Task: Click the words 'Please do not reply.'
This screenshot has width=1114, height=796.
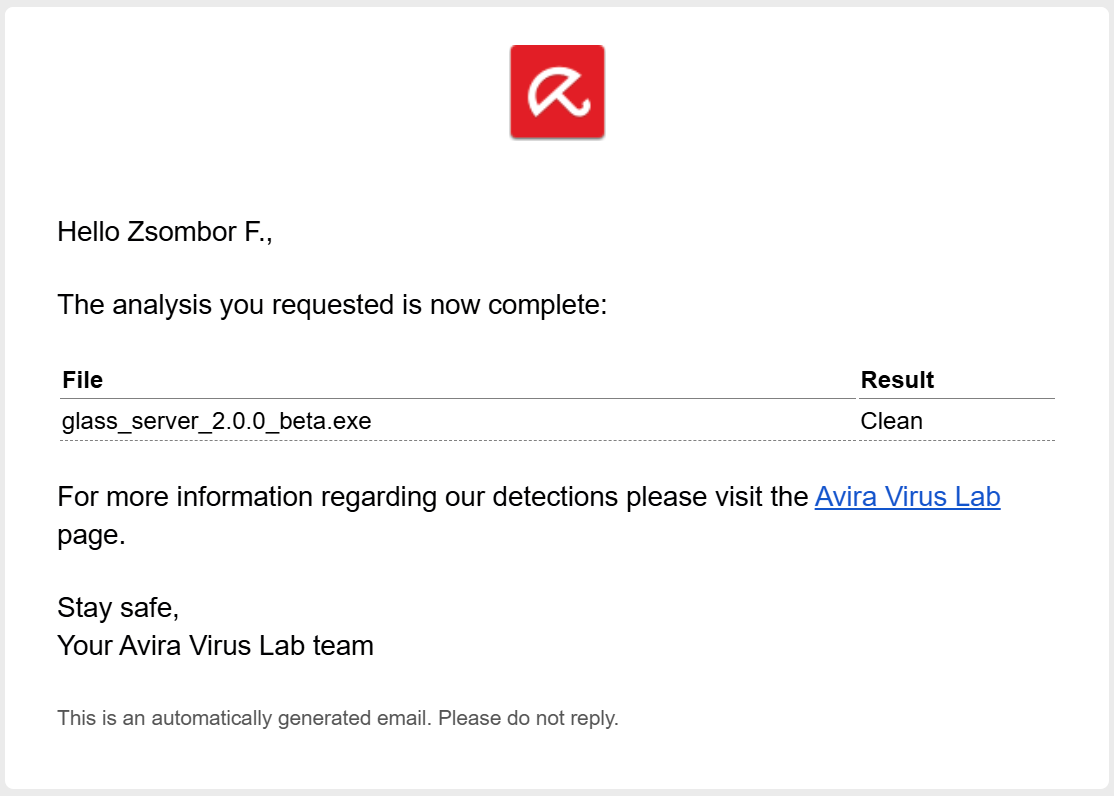Action: [528, 718]
